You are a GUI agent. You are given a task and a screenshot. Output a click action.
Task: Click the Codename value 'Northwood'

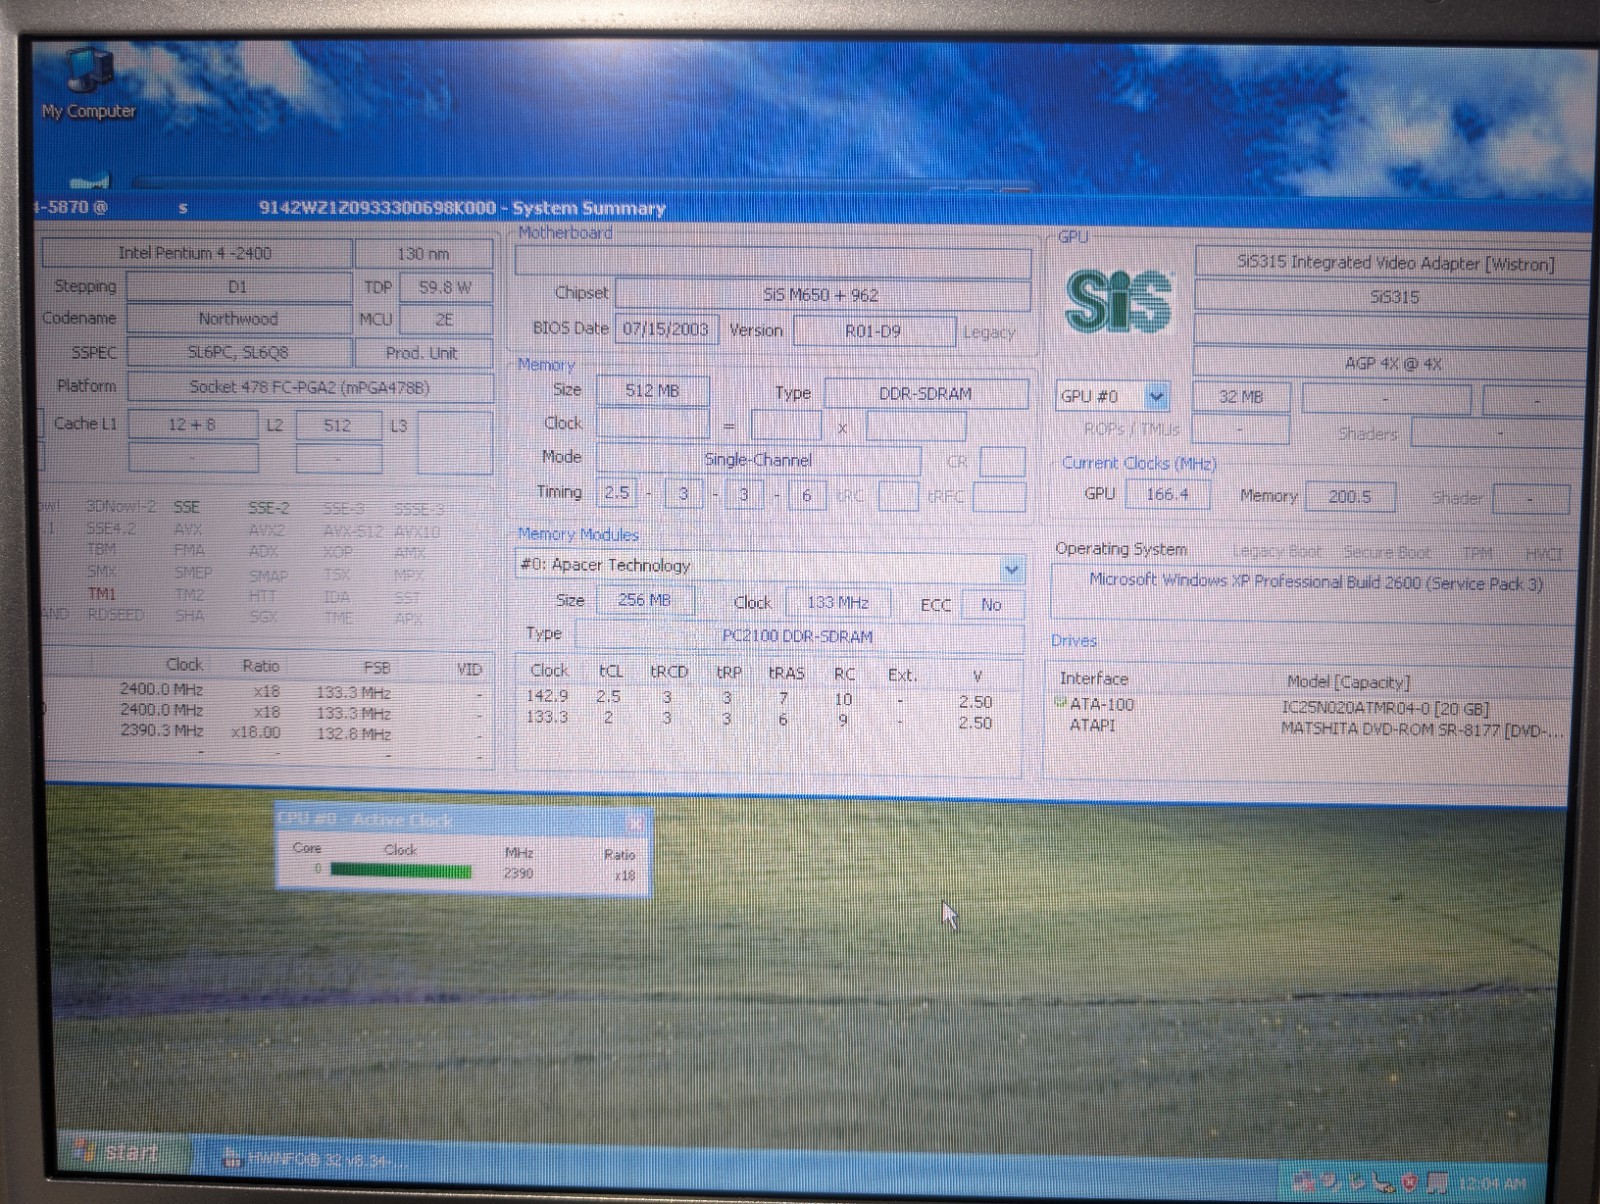239,319
